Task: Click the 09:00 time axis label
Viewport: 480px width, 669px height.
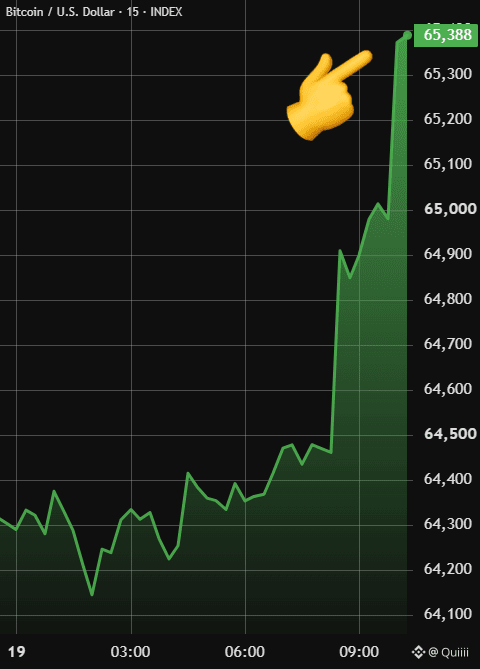Action: point(359,652)
